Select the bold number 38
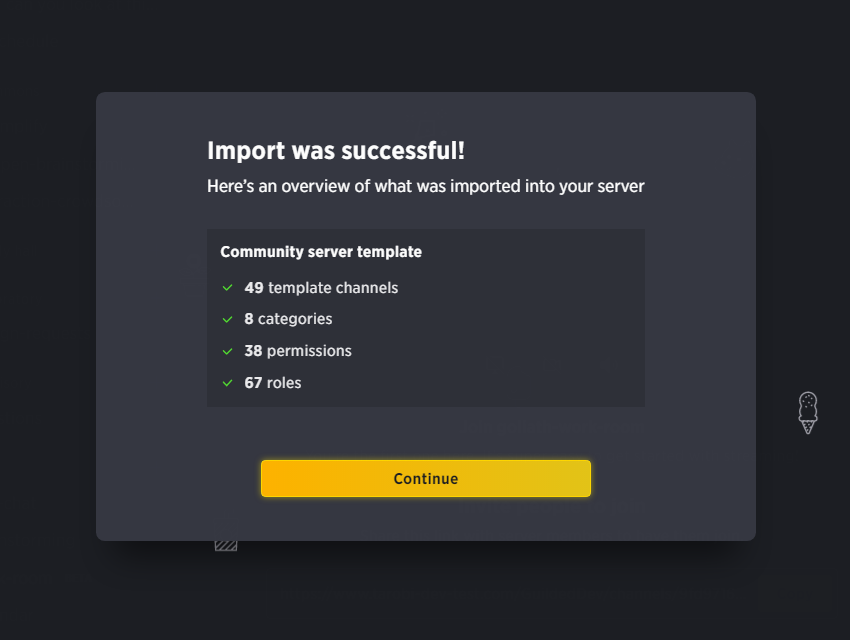 [x=253, y=351]
